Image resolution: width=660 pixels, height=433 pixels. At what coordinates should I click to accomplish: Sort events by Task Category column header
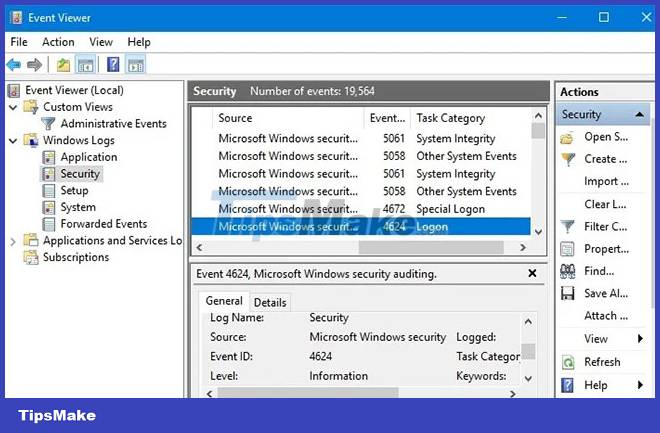tap(471, 118)
